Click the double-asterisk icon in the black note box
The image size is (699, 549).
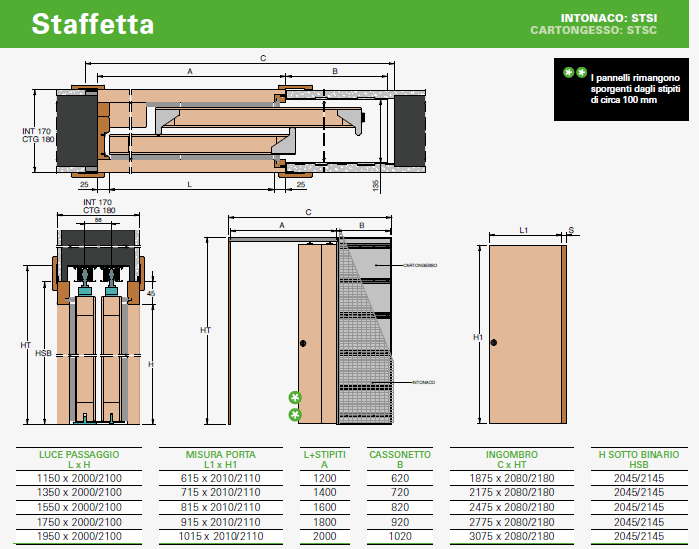pos(574,73)
